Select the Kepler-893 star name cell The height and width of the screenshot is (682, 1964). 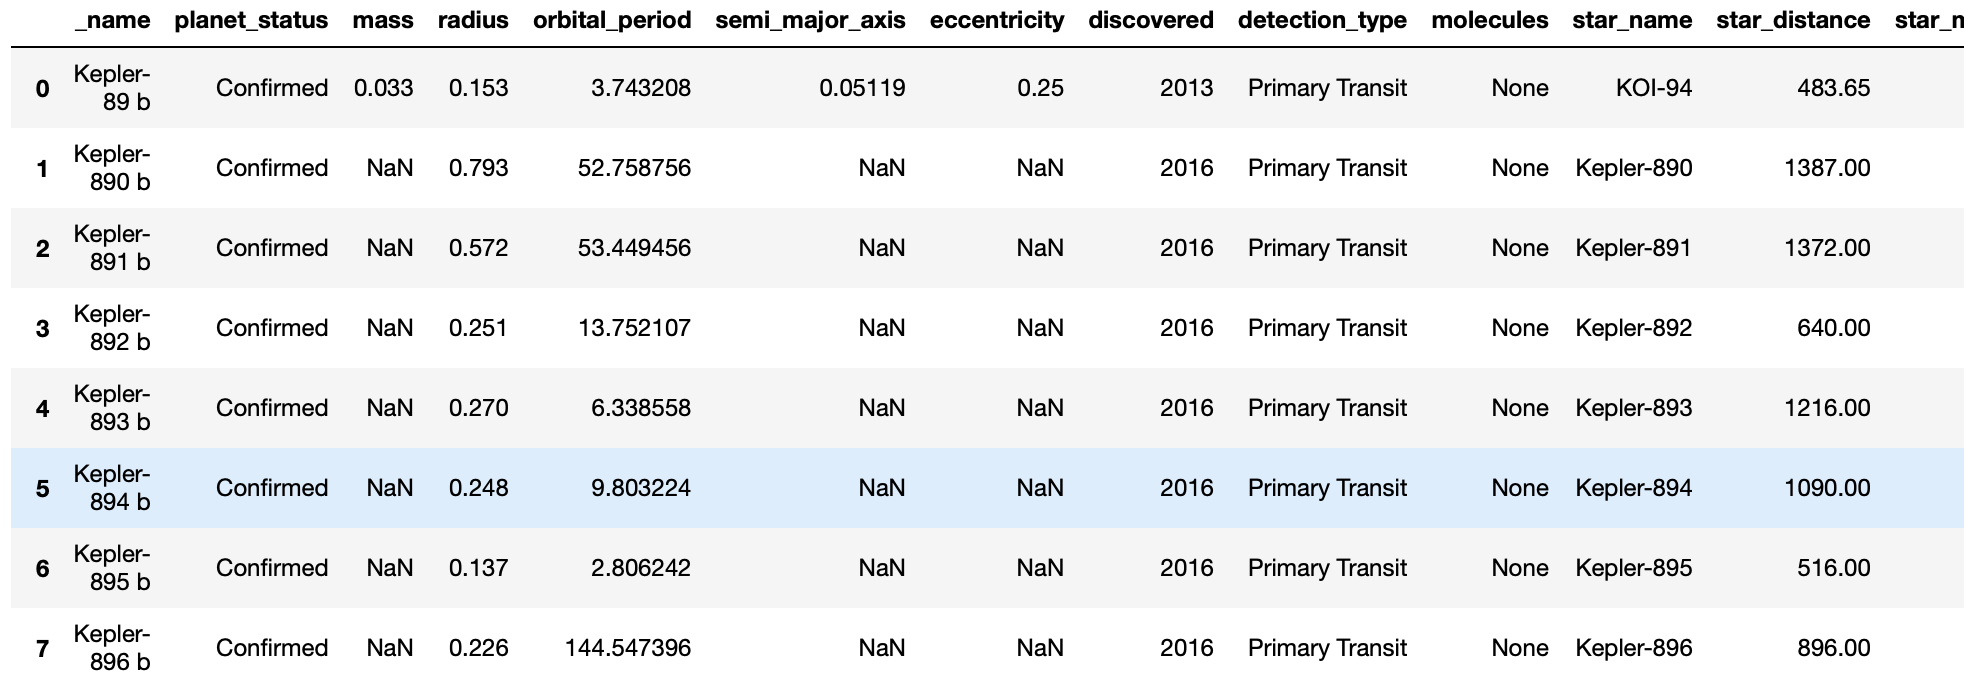pyautogui.click(x=1634, y=408)
